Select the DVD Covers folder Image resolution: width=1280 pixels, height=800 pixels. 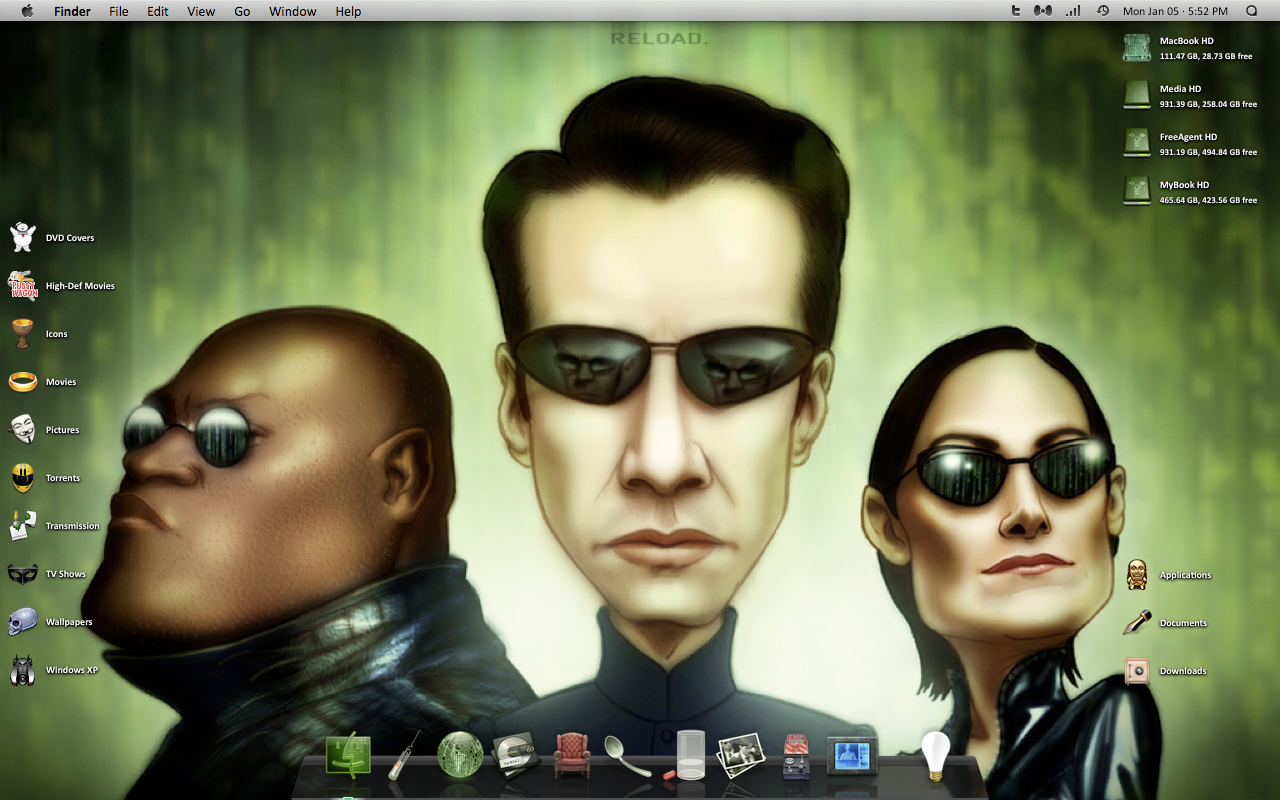(x=23, y=238)
